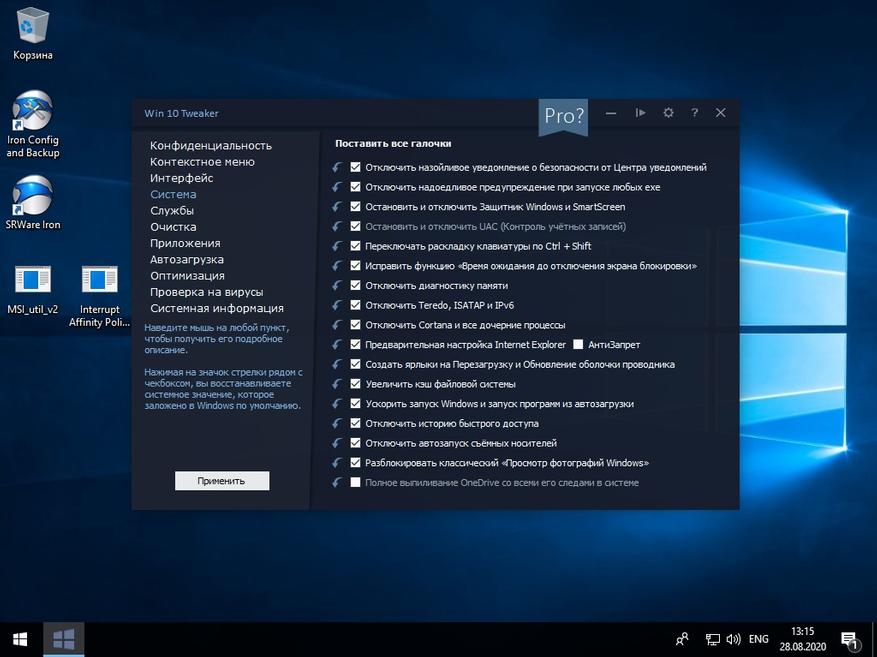Open the settings gear in Win 10 Tweaker

tap(668, 113)
